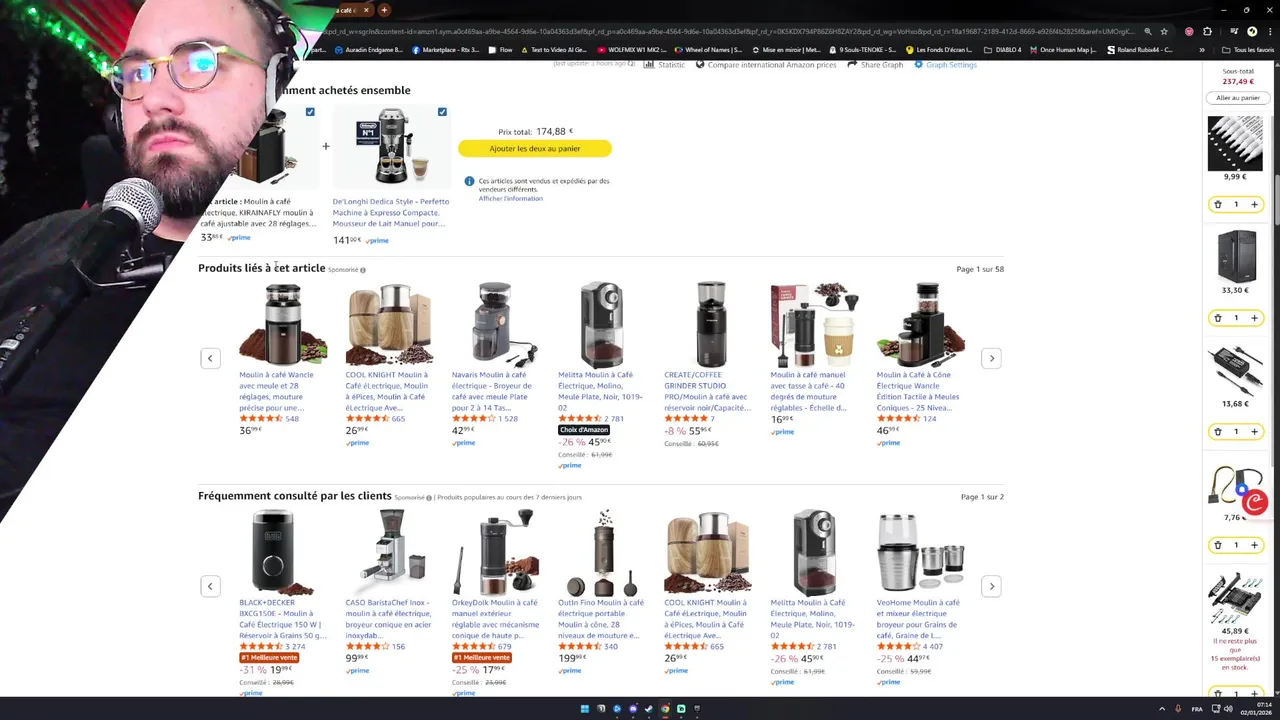This screenshot has height=720, width=1280.
Task: Click the page address bar URL
Action: pyautogui.click(x=730, y=31)
